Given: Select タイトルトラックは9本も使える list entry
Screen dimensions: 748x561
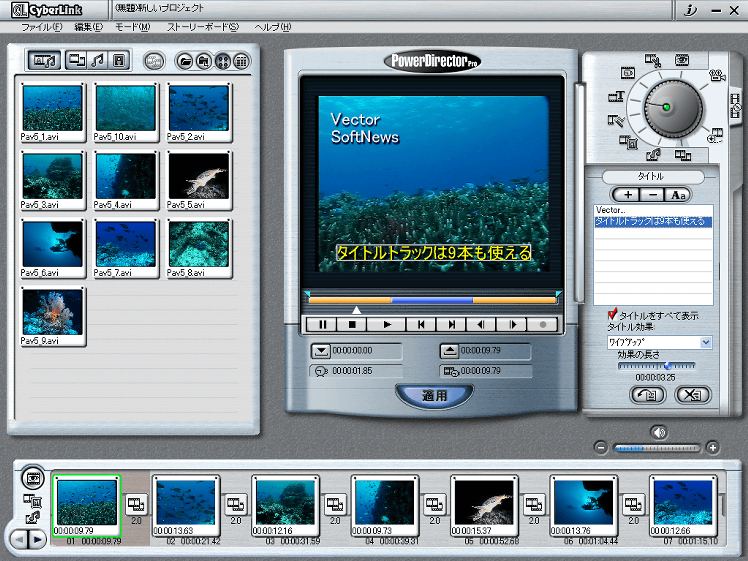Looking at the screenshot, I should click(x=653, y=221).
